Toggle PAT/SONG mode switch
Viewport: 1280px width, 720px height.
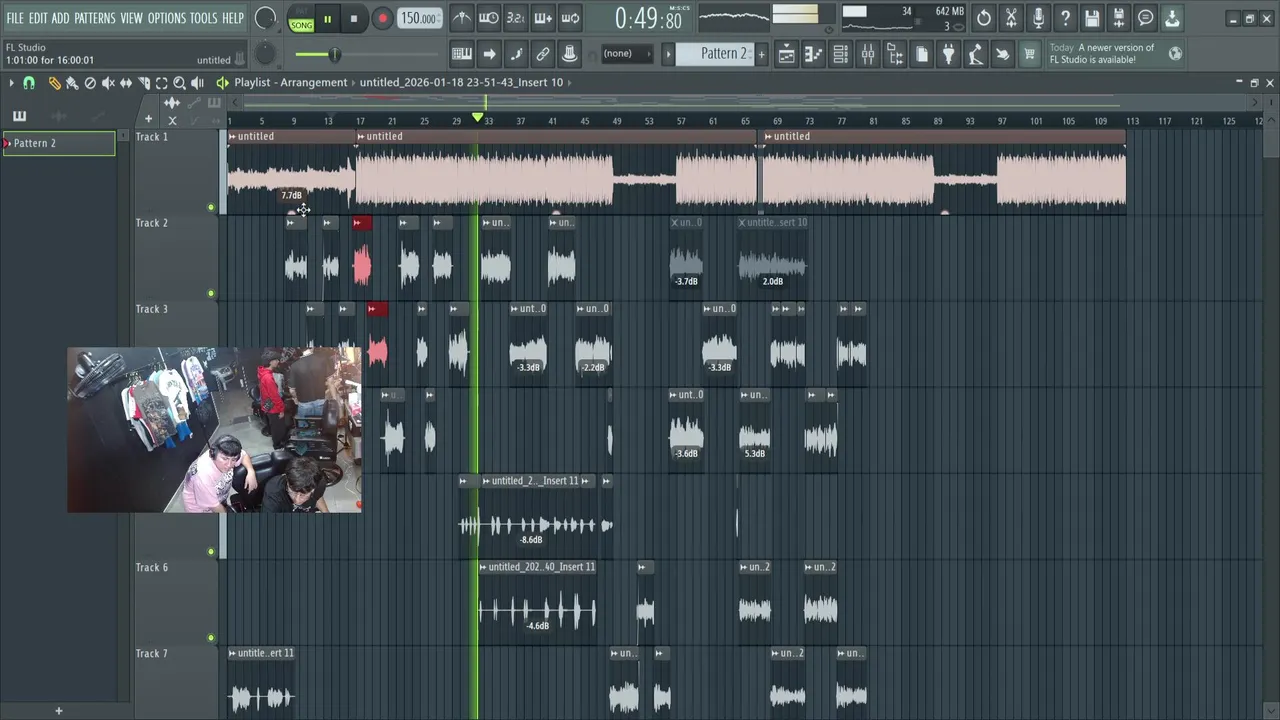pos(301,19)
